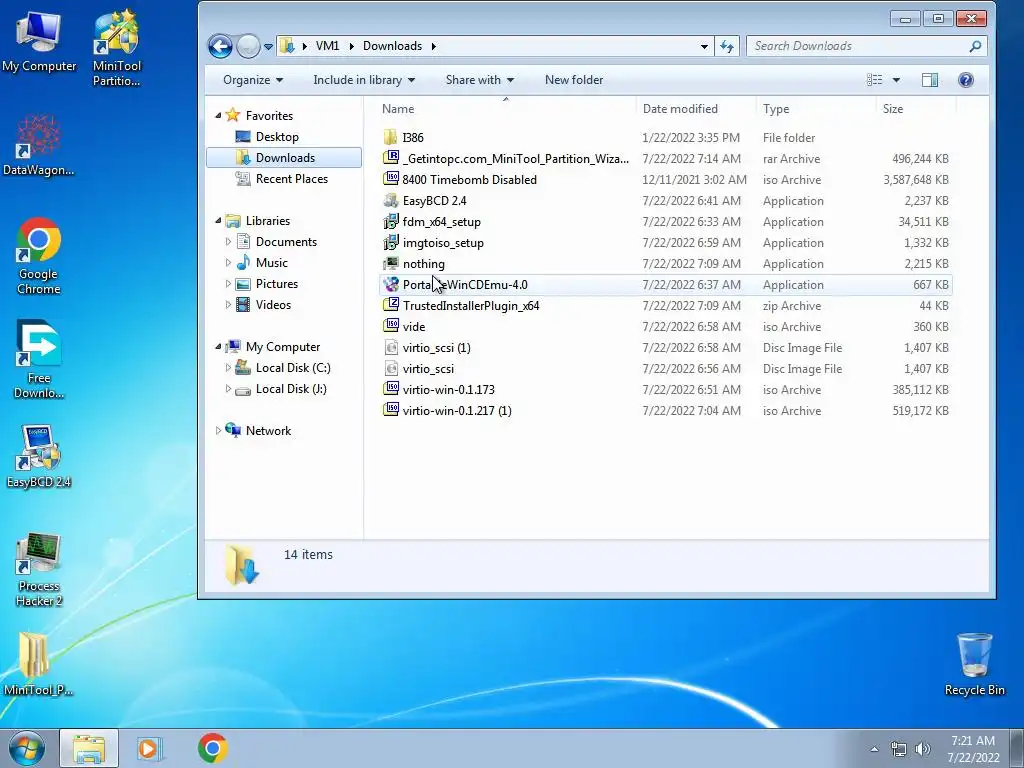Viewport: 1024px width, 768px height.
Task: Launch DataWagon desktop shortcut
Action: pyautogui.click(x=39, y=145)
